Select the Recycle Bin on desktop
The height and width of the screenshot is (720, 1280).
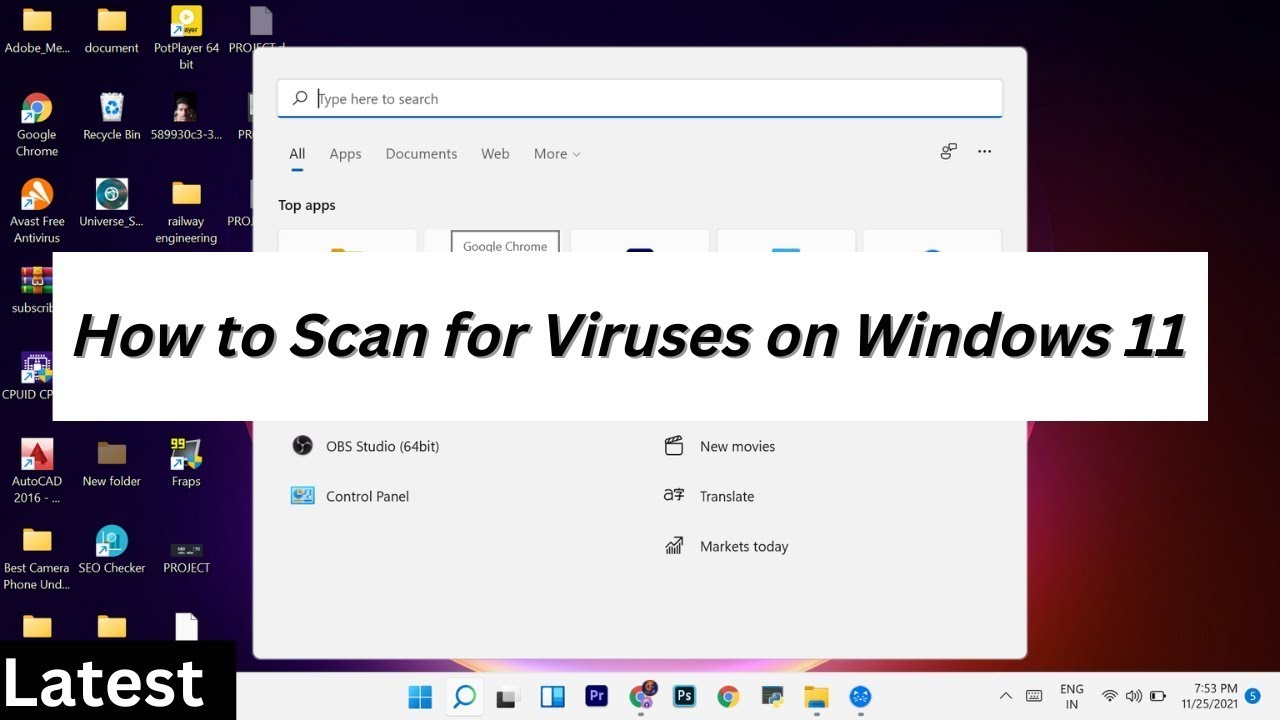[112, 117]
